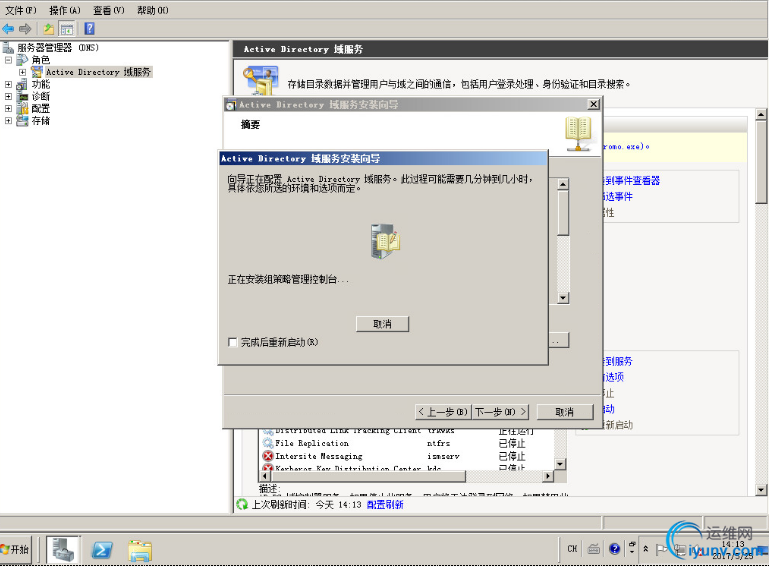Select the Intersite Messaging service row
This screenshot has height=567, width=769.
tap(407, 456)
